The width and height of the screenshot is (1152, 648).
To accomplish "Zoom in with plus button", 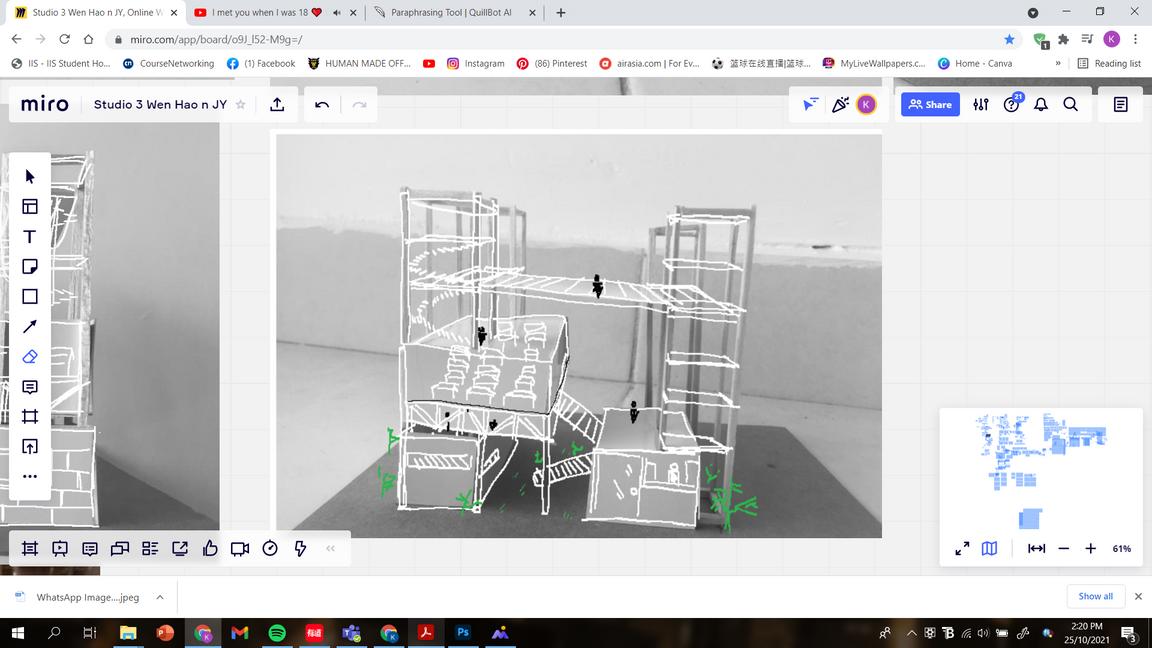I will (x=1090, y=549).
